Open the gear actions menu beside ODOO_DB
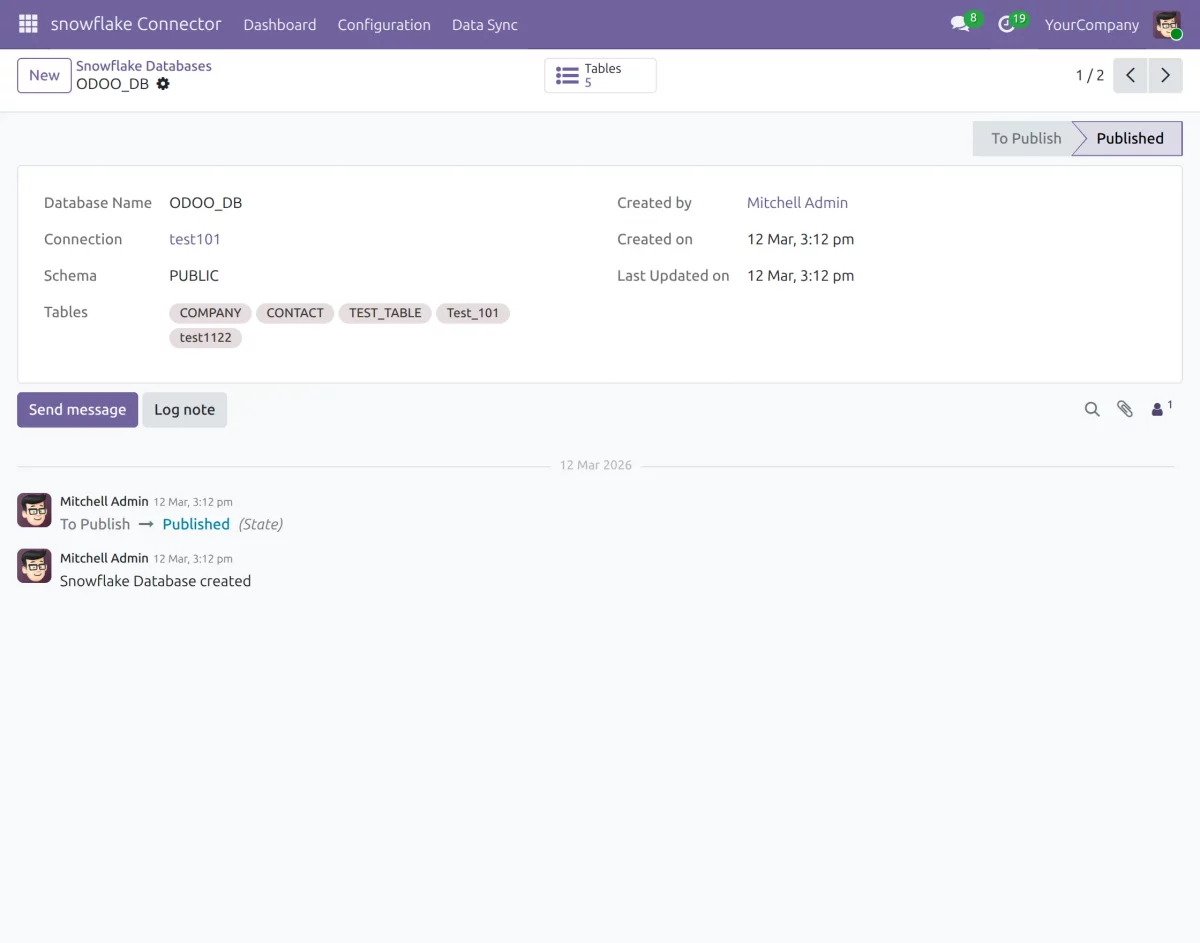 163,84
